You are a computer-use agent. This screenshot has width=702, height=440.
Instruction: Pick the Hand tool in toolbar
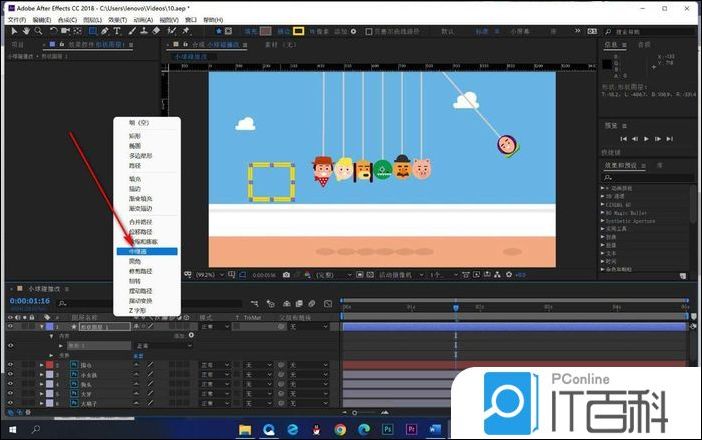click(x=25, y=31)
